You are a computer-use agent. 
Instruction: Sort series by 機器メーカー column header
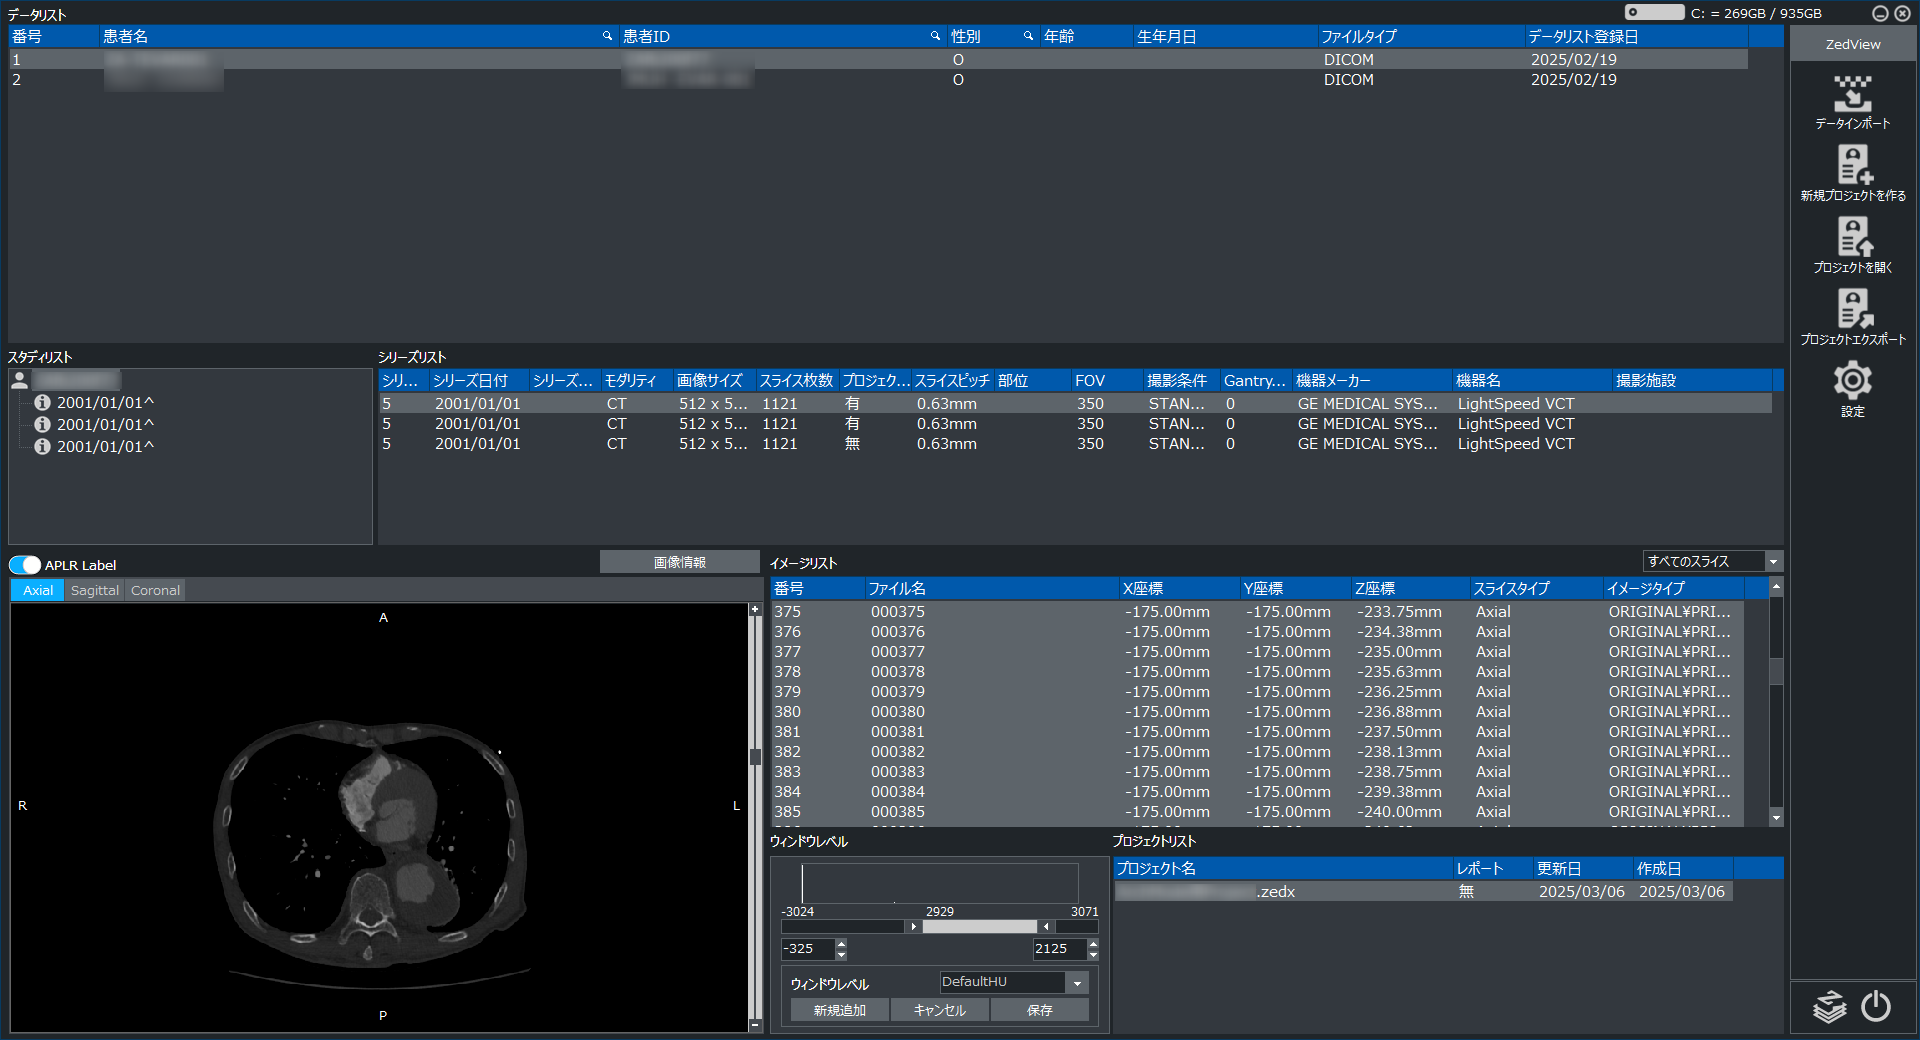coord(1372,381)
